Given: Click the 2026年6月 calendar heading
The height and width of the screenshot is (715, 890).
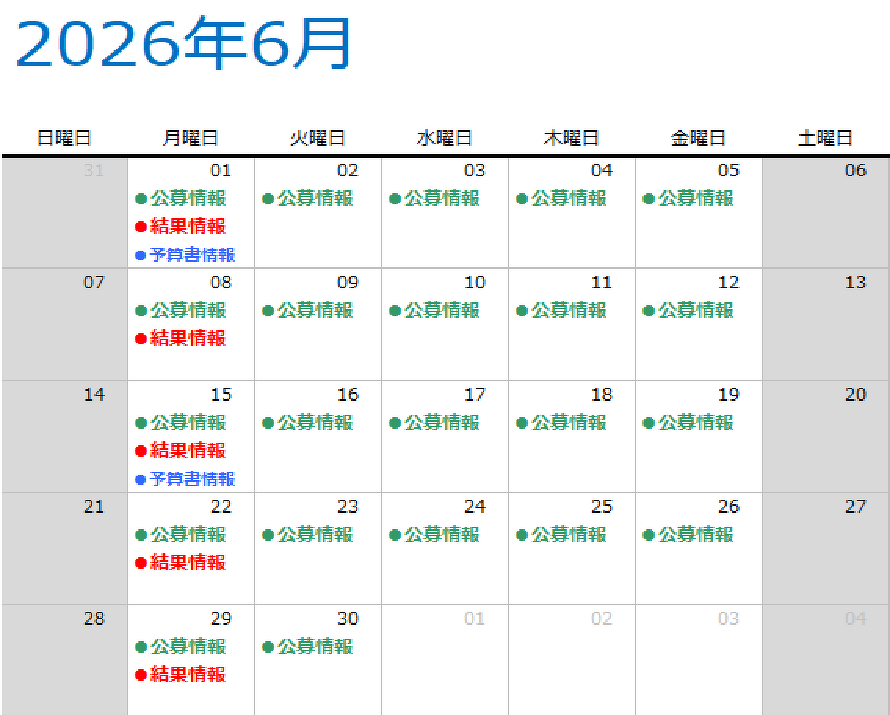Looking at the screenshot, I should tap(183, 44).
